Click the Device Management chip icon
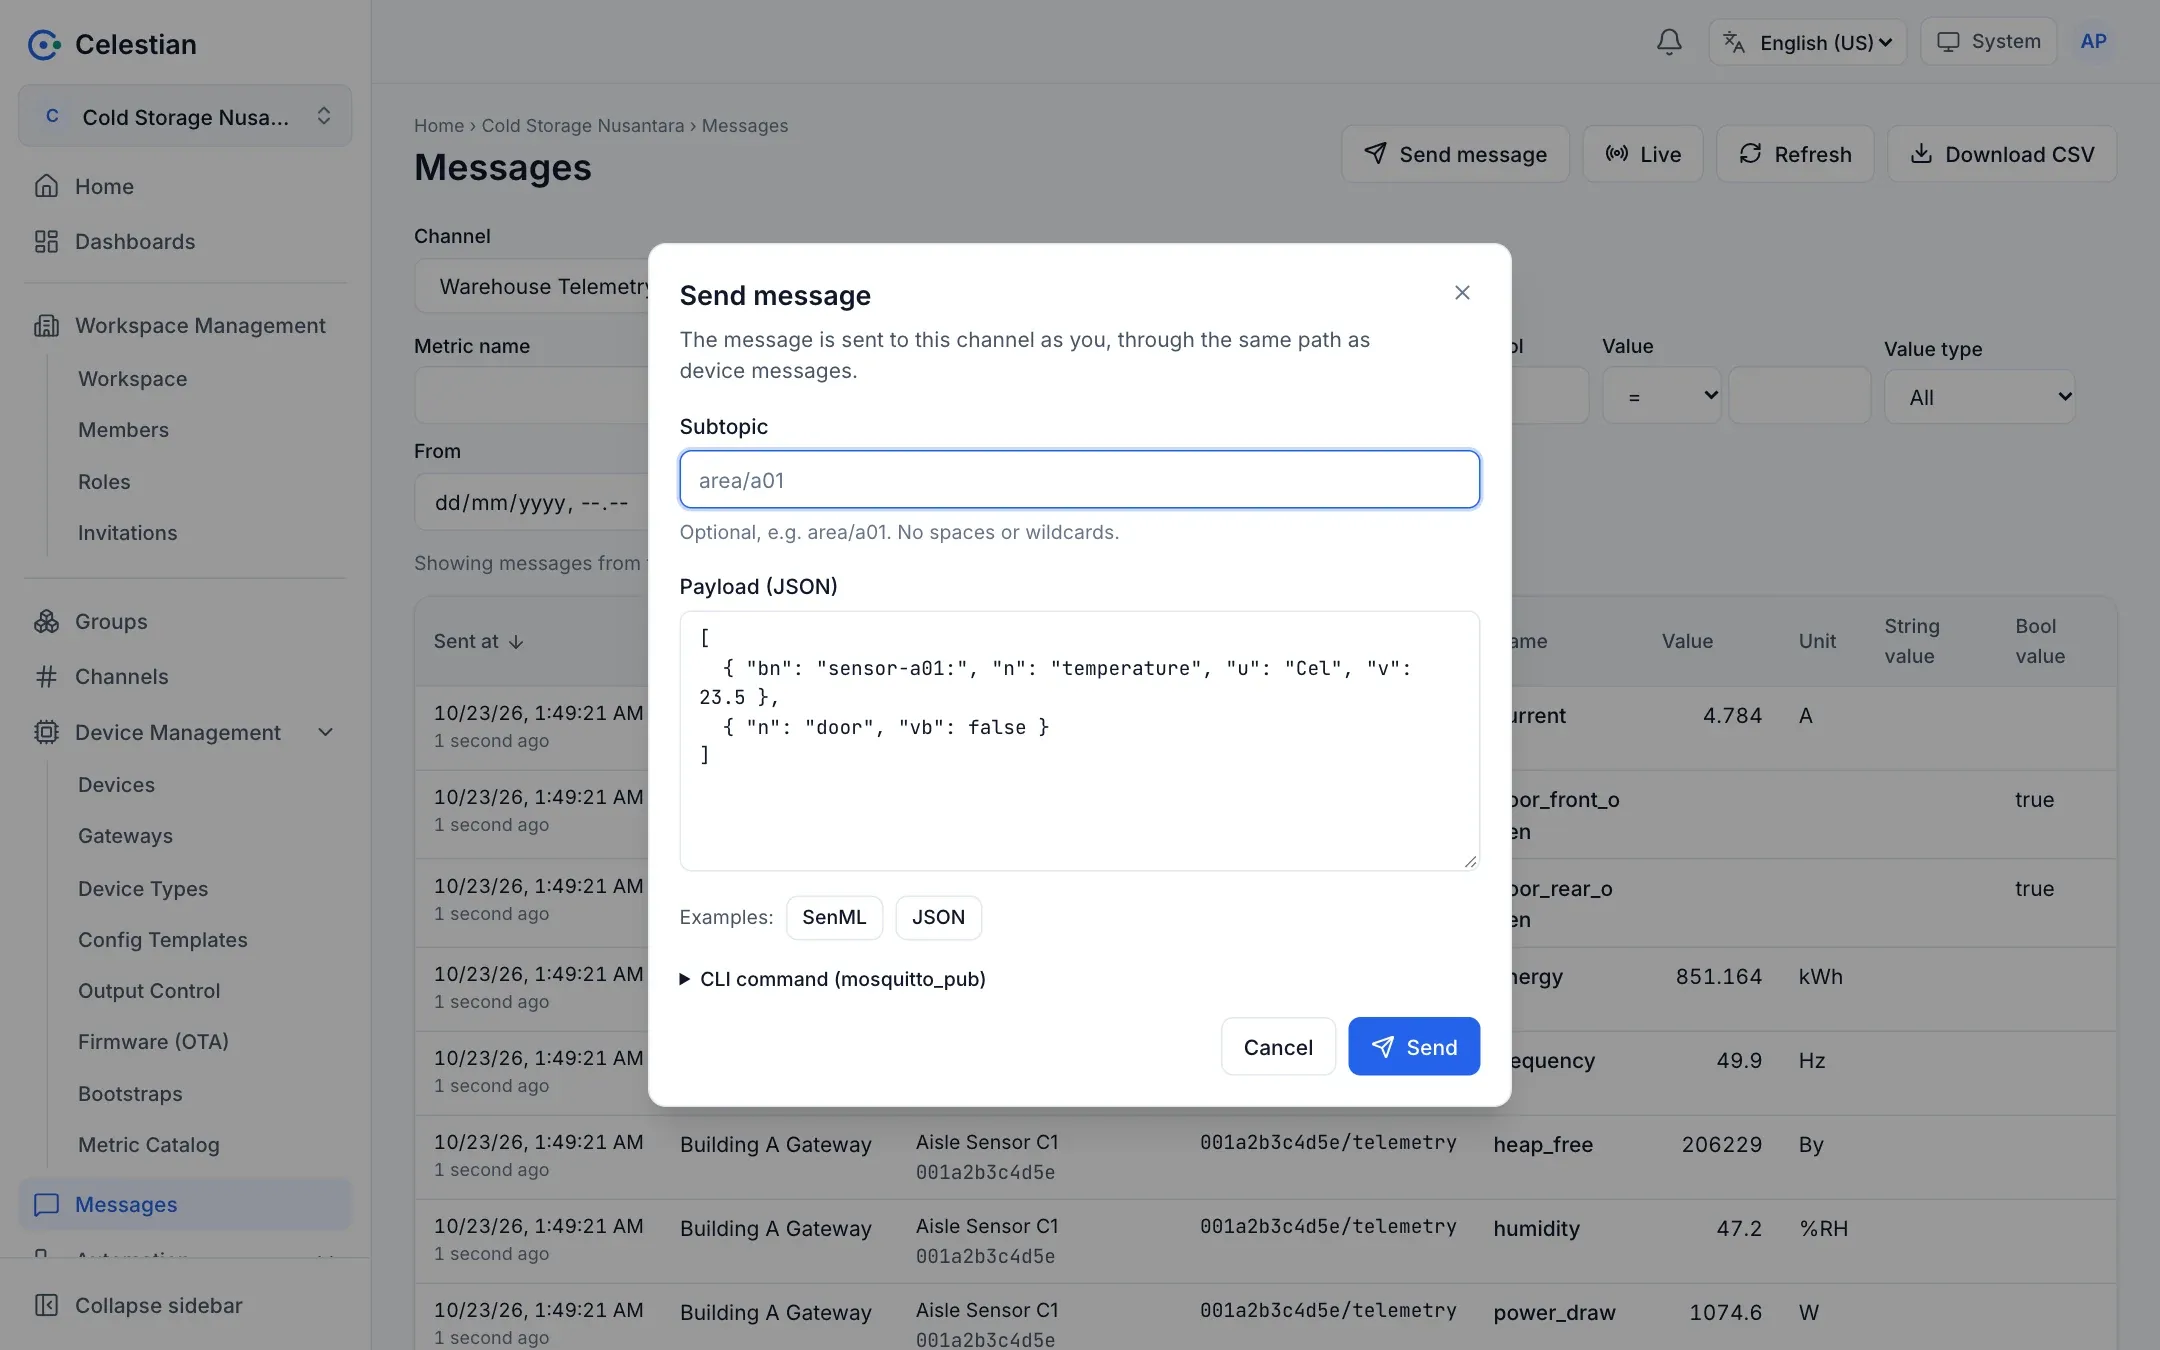Image resolution: width=2160 pixels, height=1350 pixels. tap(46, 732)
